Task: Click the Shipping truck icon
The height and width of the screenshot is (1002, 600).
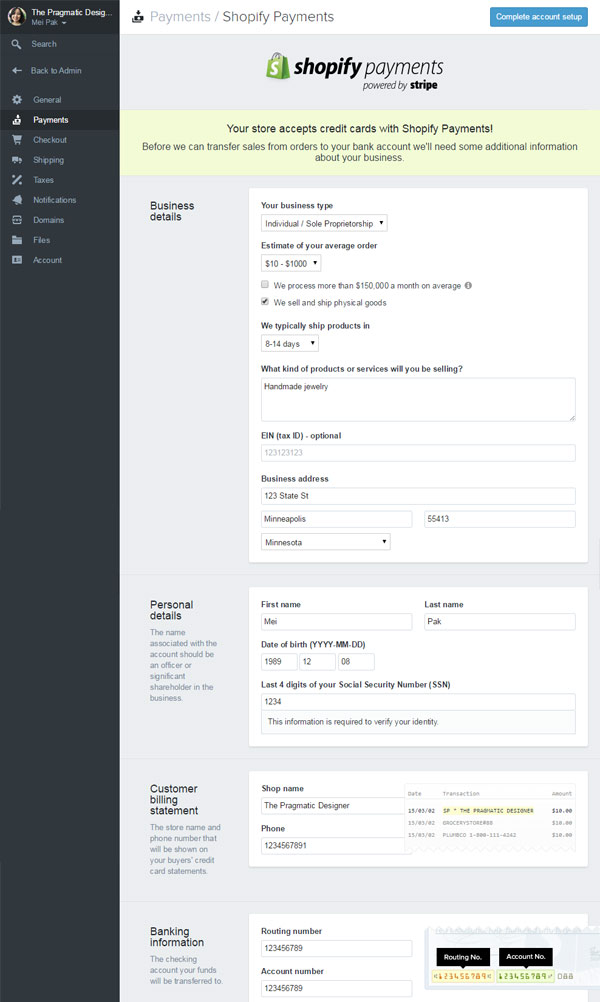Action: click(17, 160)
